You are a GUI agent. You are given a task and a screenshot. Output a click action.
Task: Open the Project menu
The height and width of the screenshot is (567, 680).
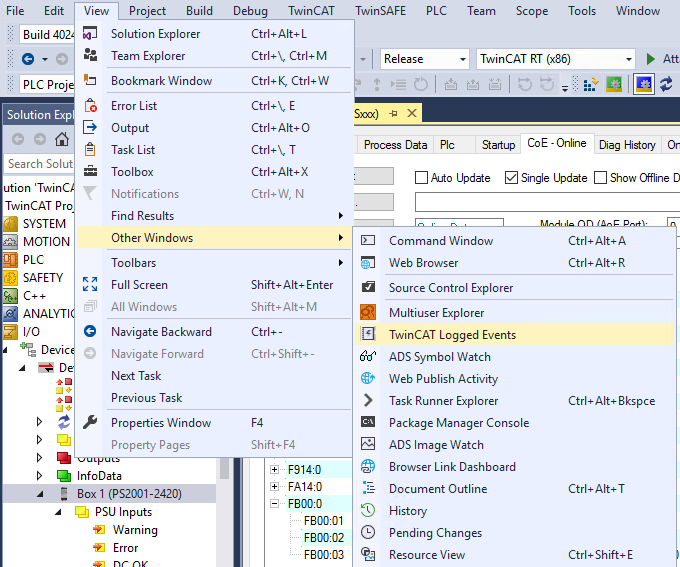click(147, 11)
